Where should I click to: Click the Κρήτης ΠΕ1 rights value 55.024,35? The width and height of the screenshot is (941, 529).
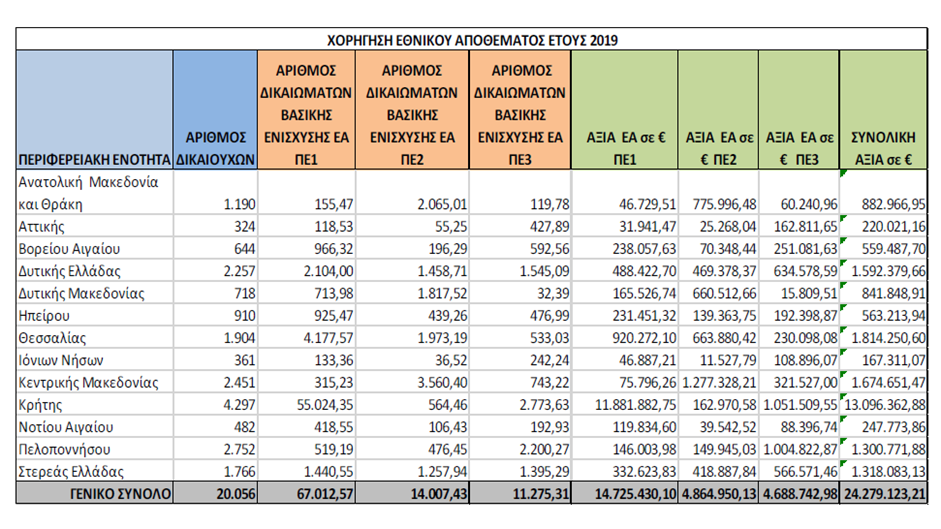pyautogui.click(x=315, y=404)
